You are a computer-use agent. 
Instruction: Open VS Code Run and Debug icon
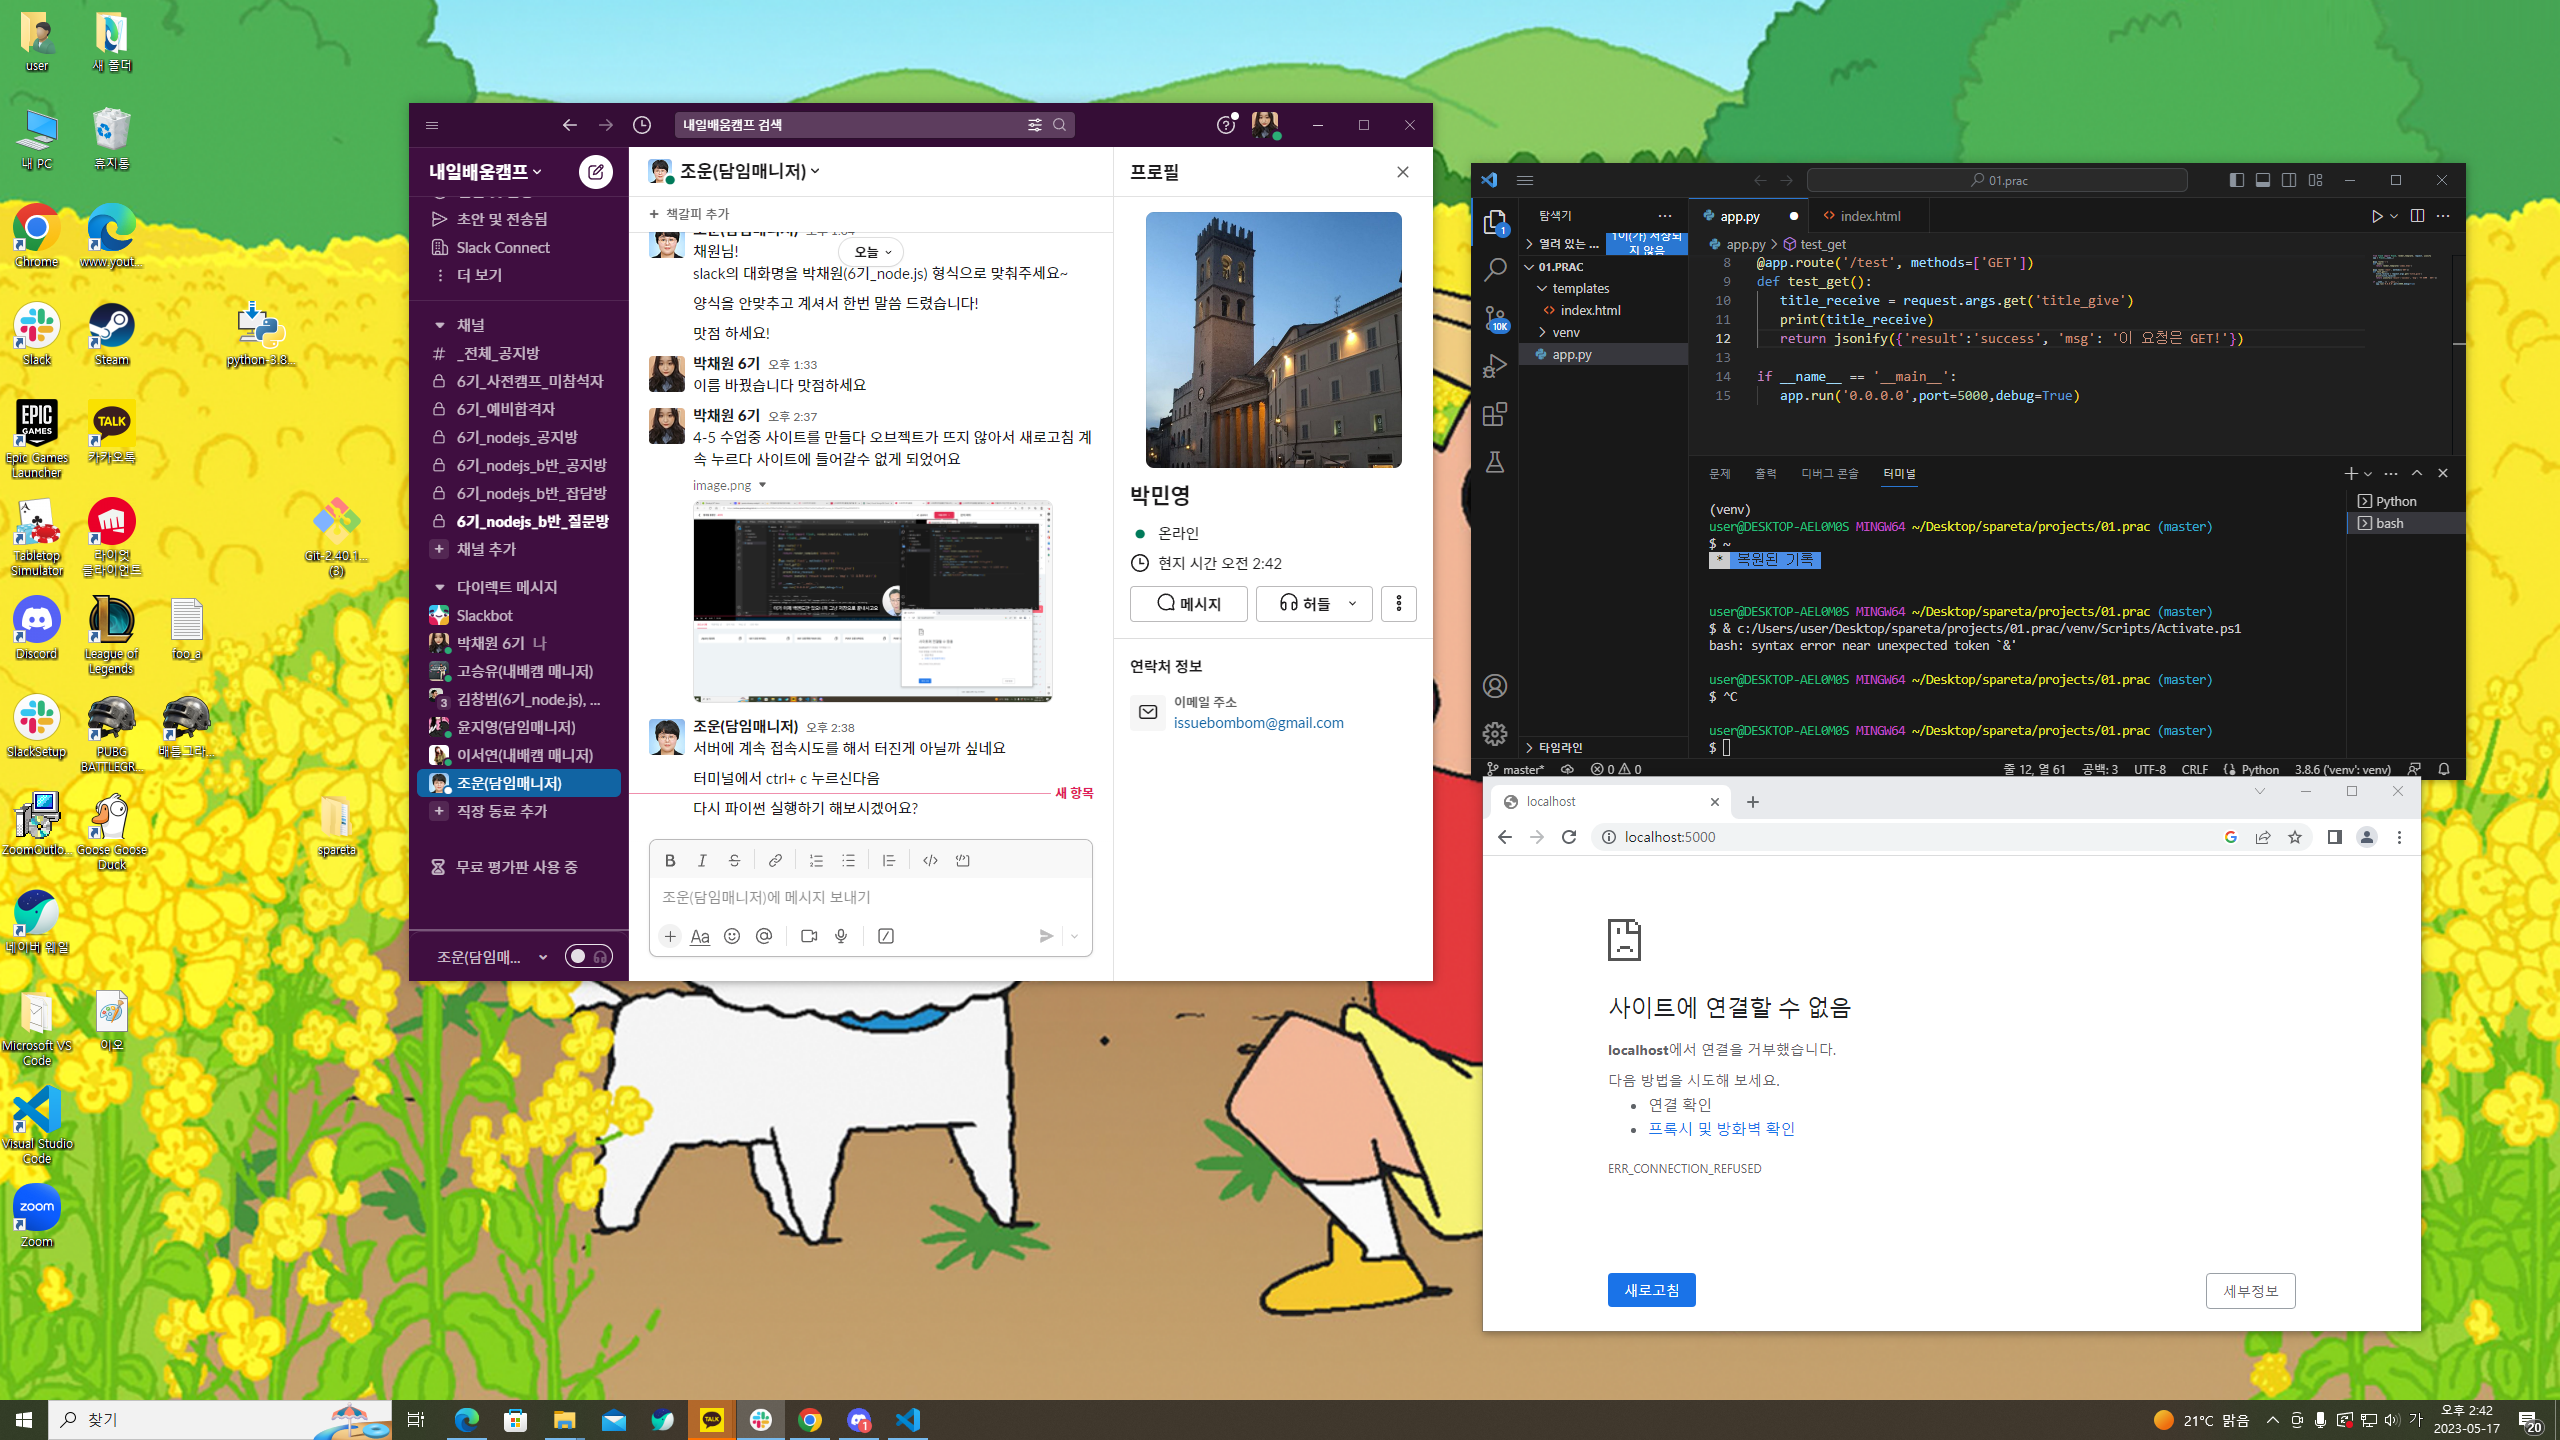pos(1495,366)
